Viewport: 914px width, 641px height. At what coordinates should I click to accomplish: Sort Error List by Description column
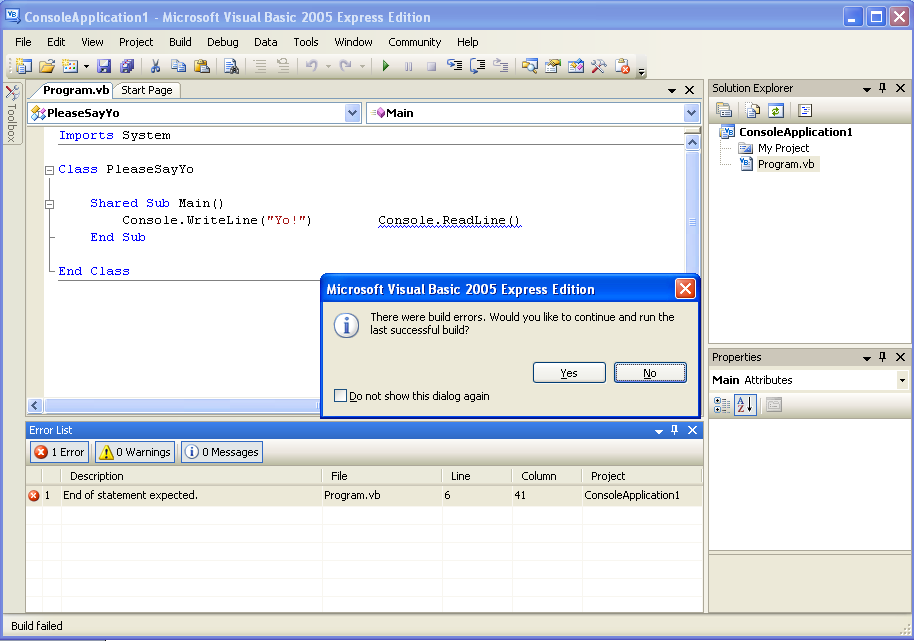coord(191,476)
